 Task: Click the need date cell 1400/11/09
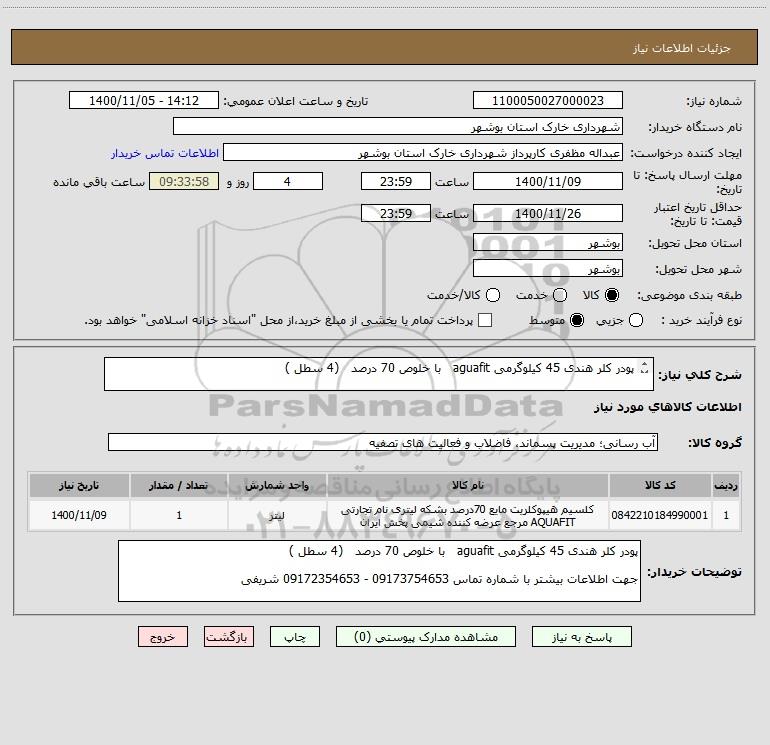coord(79,515)
